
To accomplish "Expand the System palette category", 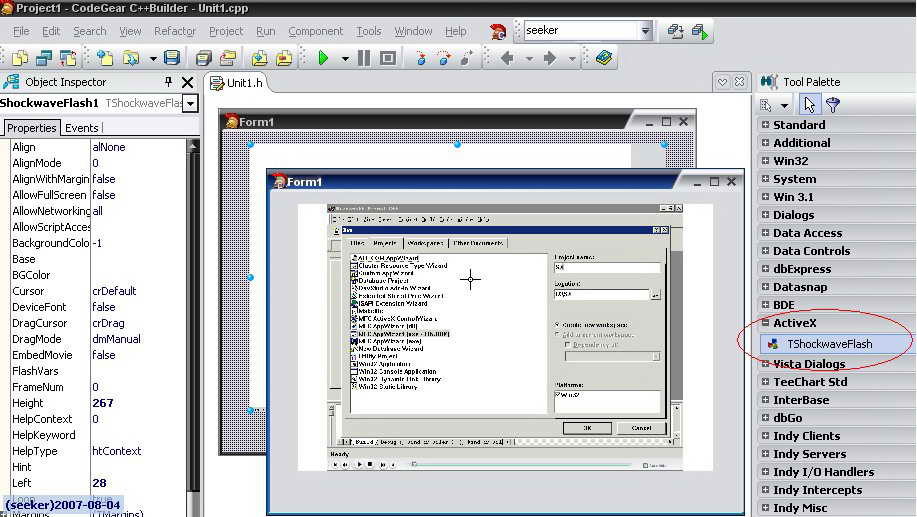I will click(x=765, y=178).
